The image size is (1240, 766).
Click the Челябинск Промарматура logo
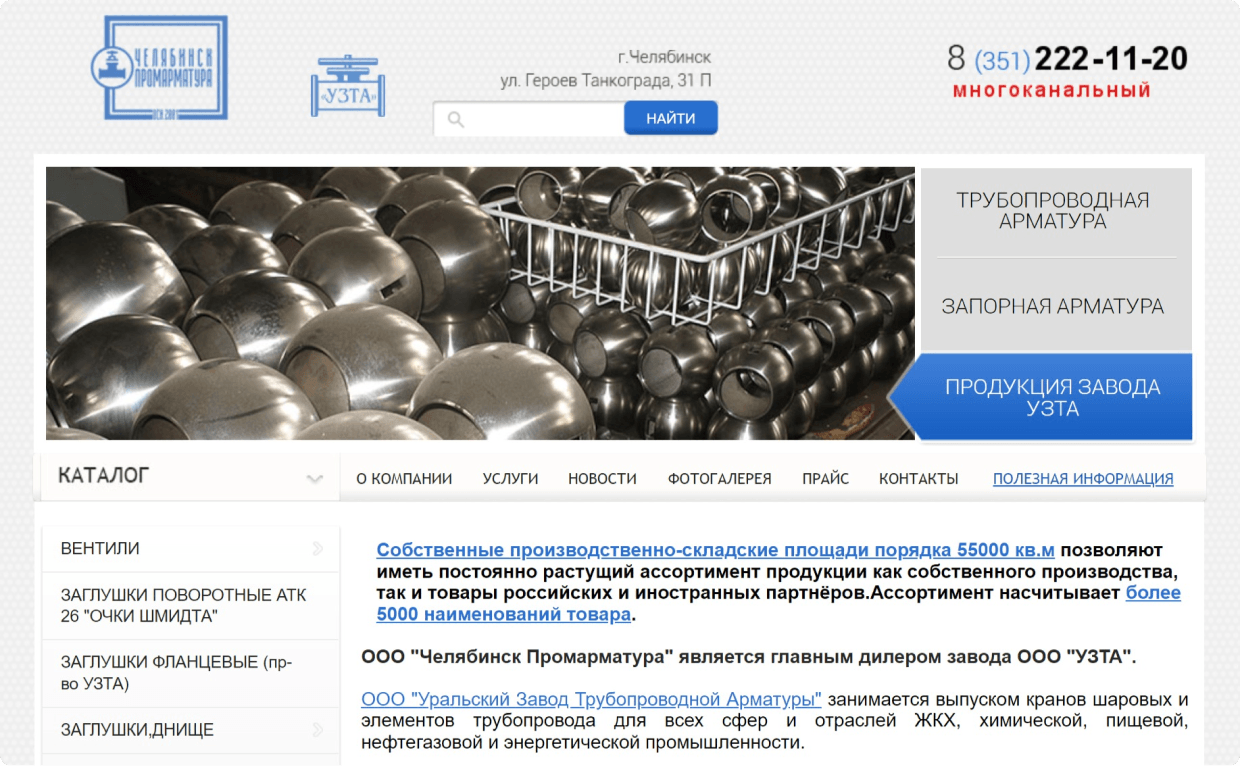[159, 68]
